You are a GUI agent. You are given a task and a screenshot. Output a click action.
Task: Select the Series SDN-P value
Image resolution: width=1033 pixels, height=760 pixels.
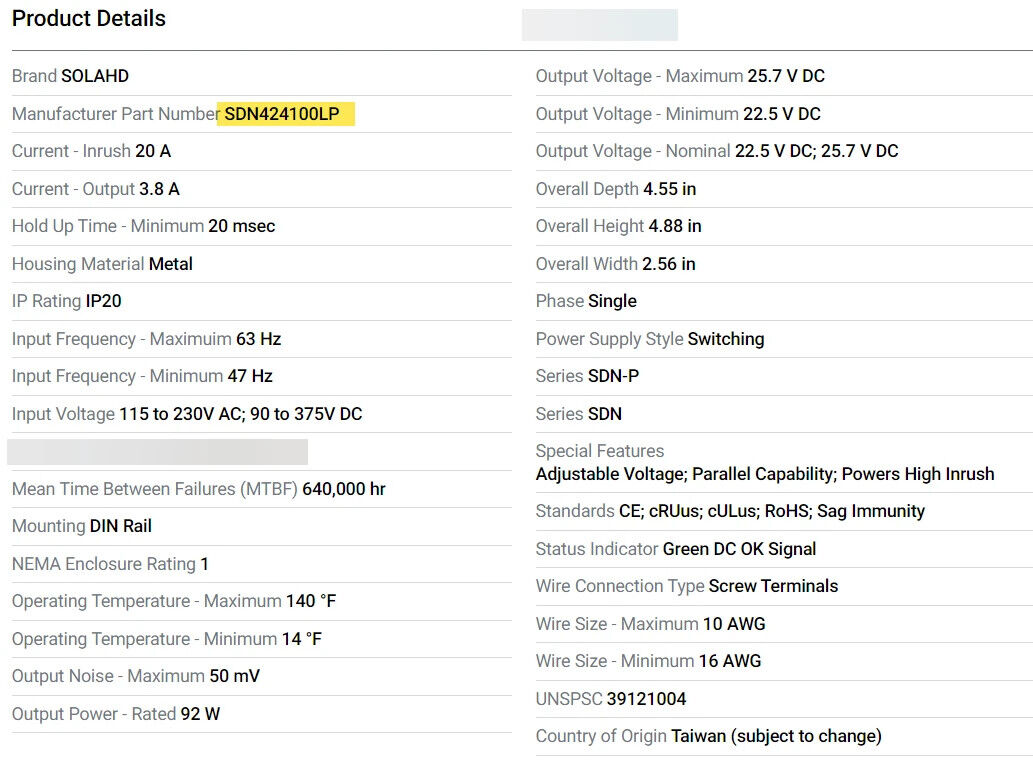pyautogui.click(x=613, y=376)
